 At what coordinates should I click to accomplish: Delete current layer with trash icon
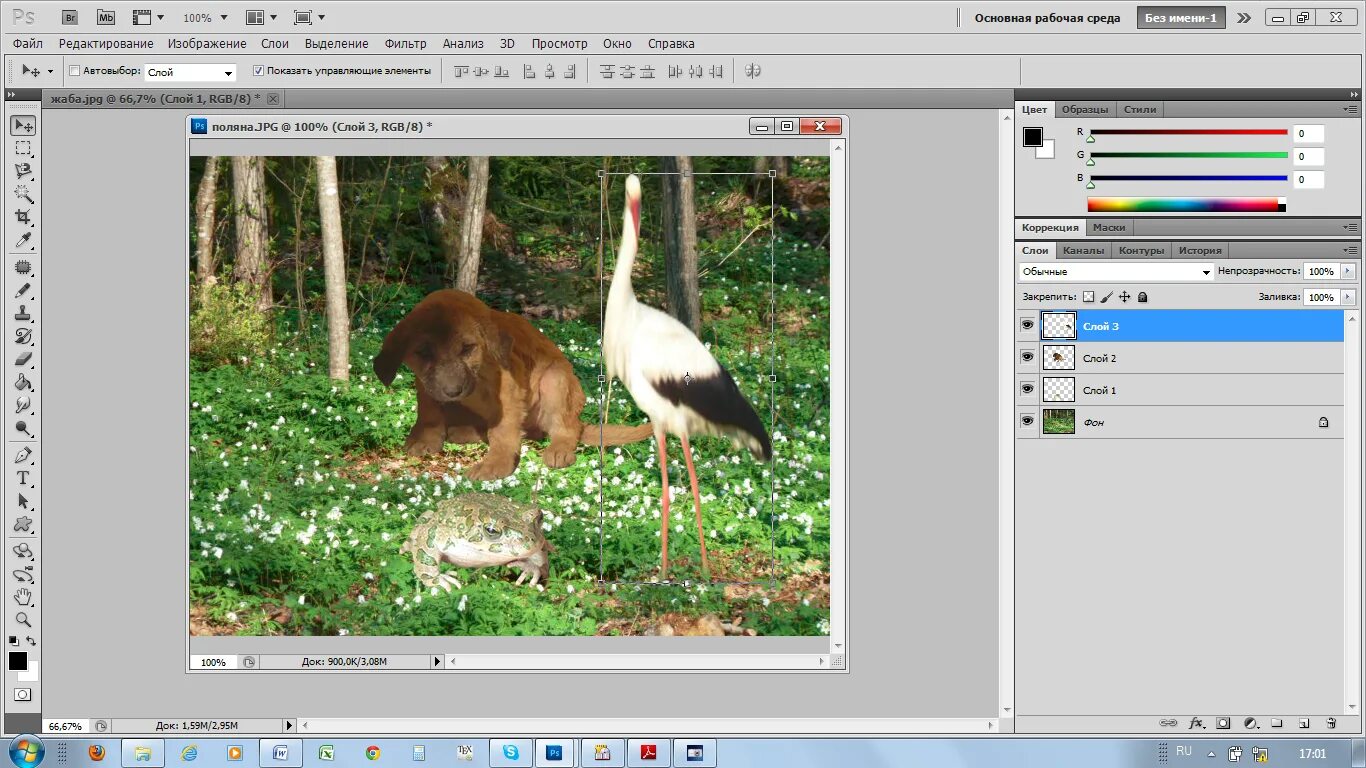[x=1332, y=722]
